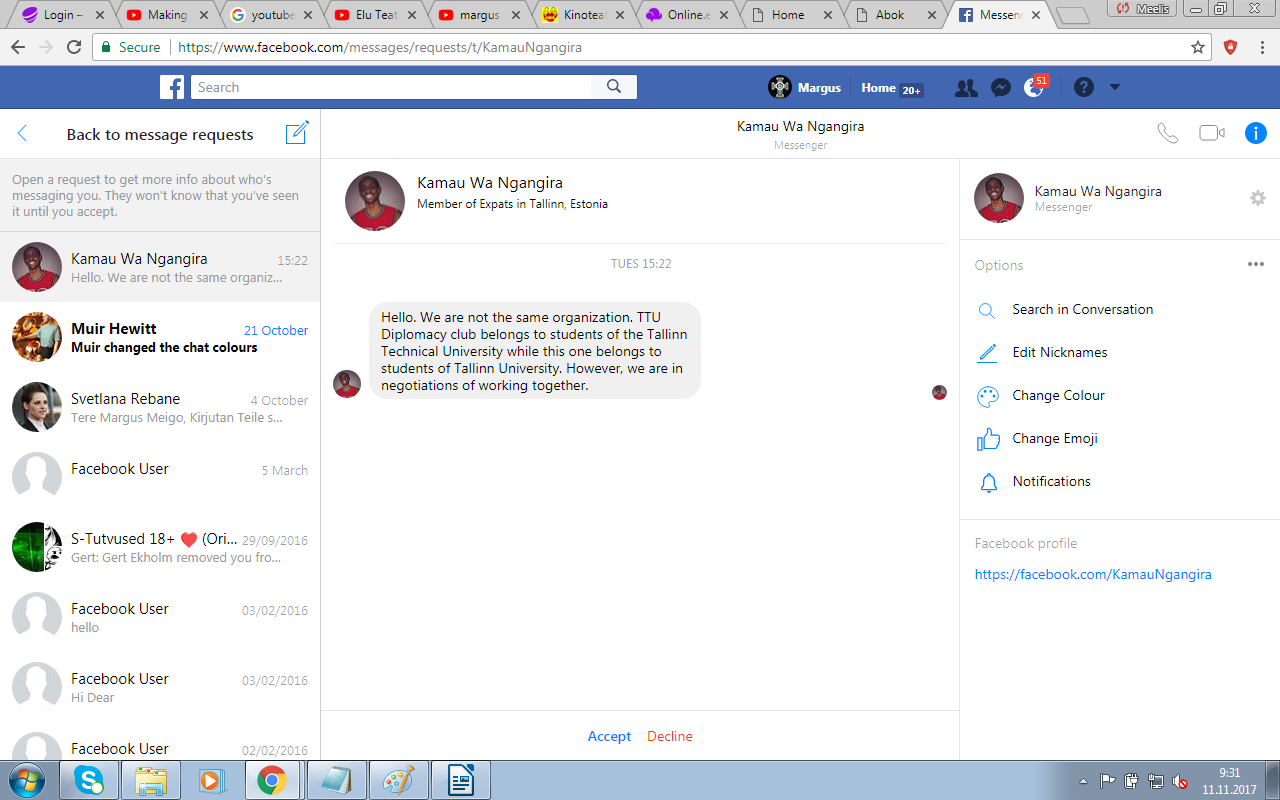Close the Home tab
The image size is (1280, 800).
pyautogui.click(x=827, y=15)
